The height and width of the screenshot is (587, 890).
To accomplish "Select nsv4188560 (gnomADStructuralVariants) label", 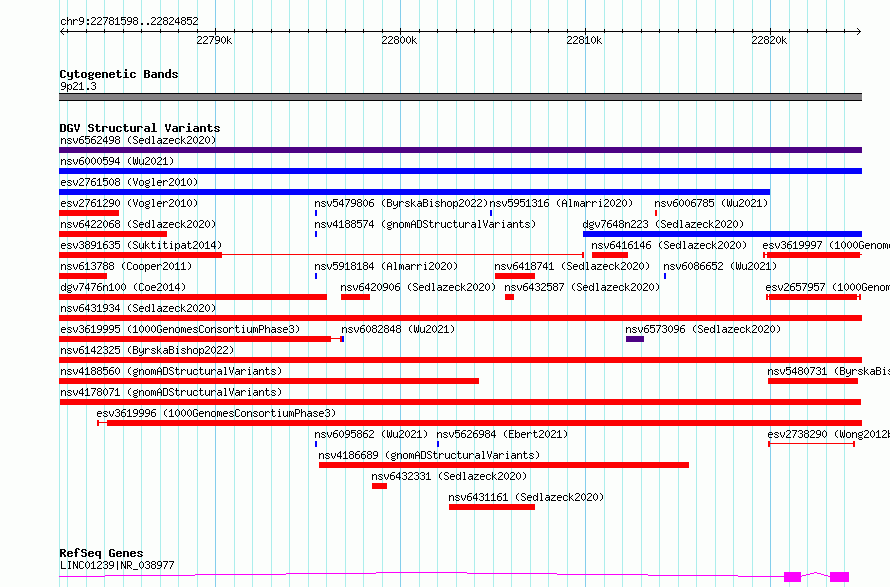I will point(171,371).
